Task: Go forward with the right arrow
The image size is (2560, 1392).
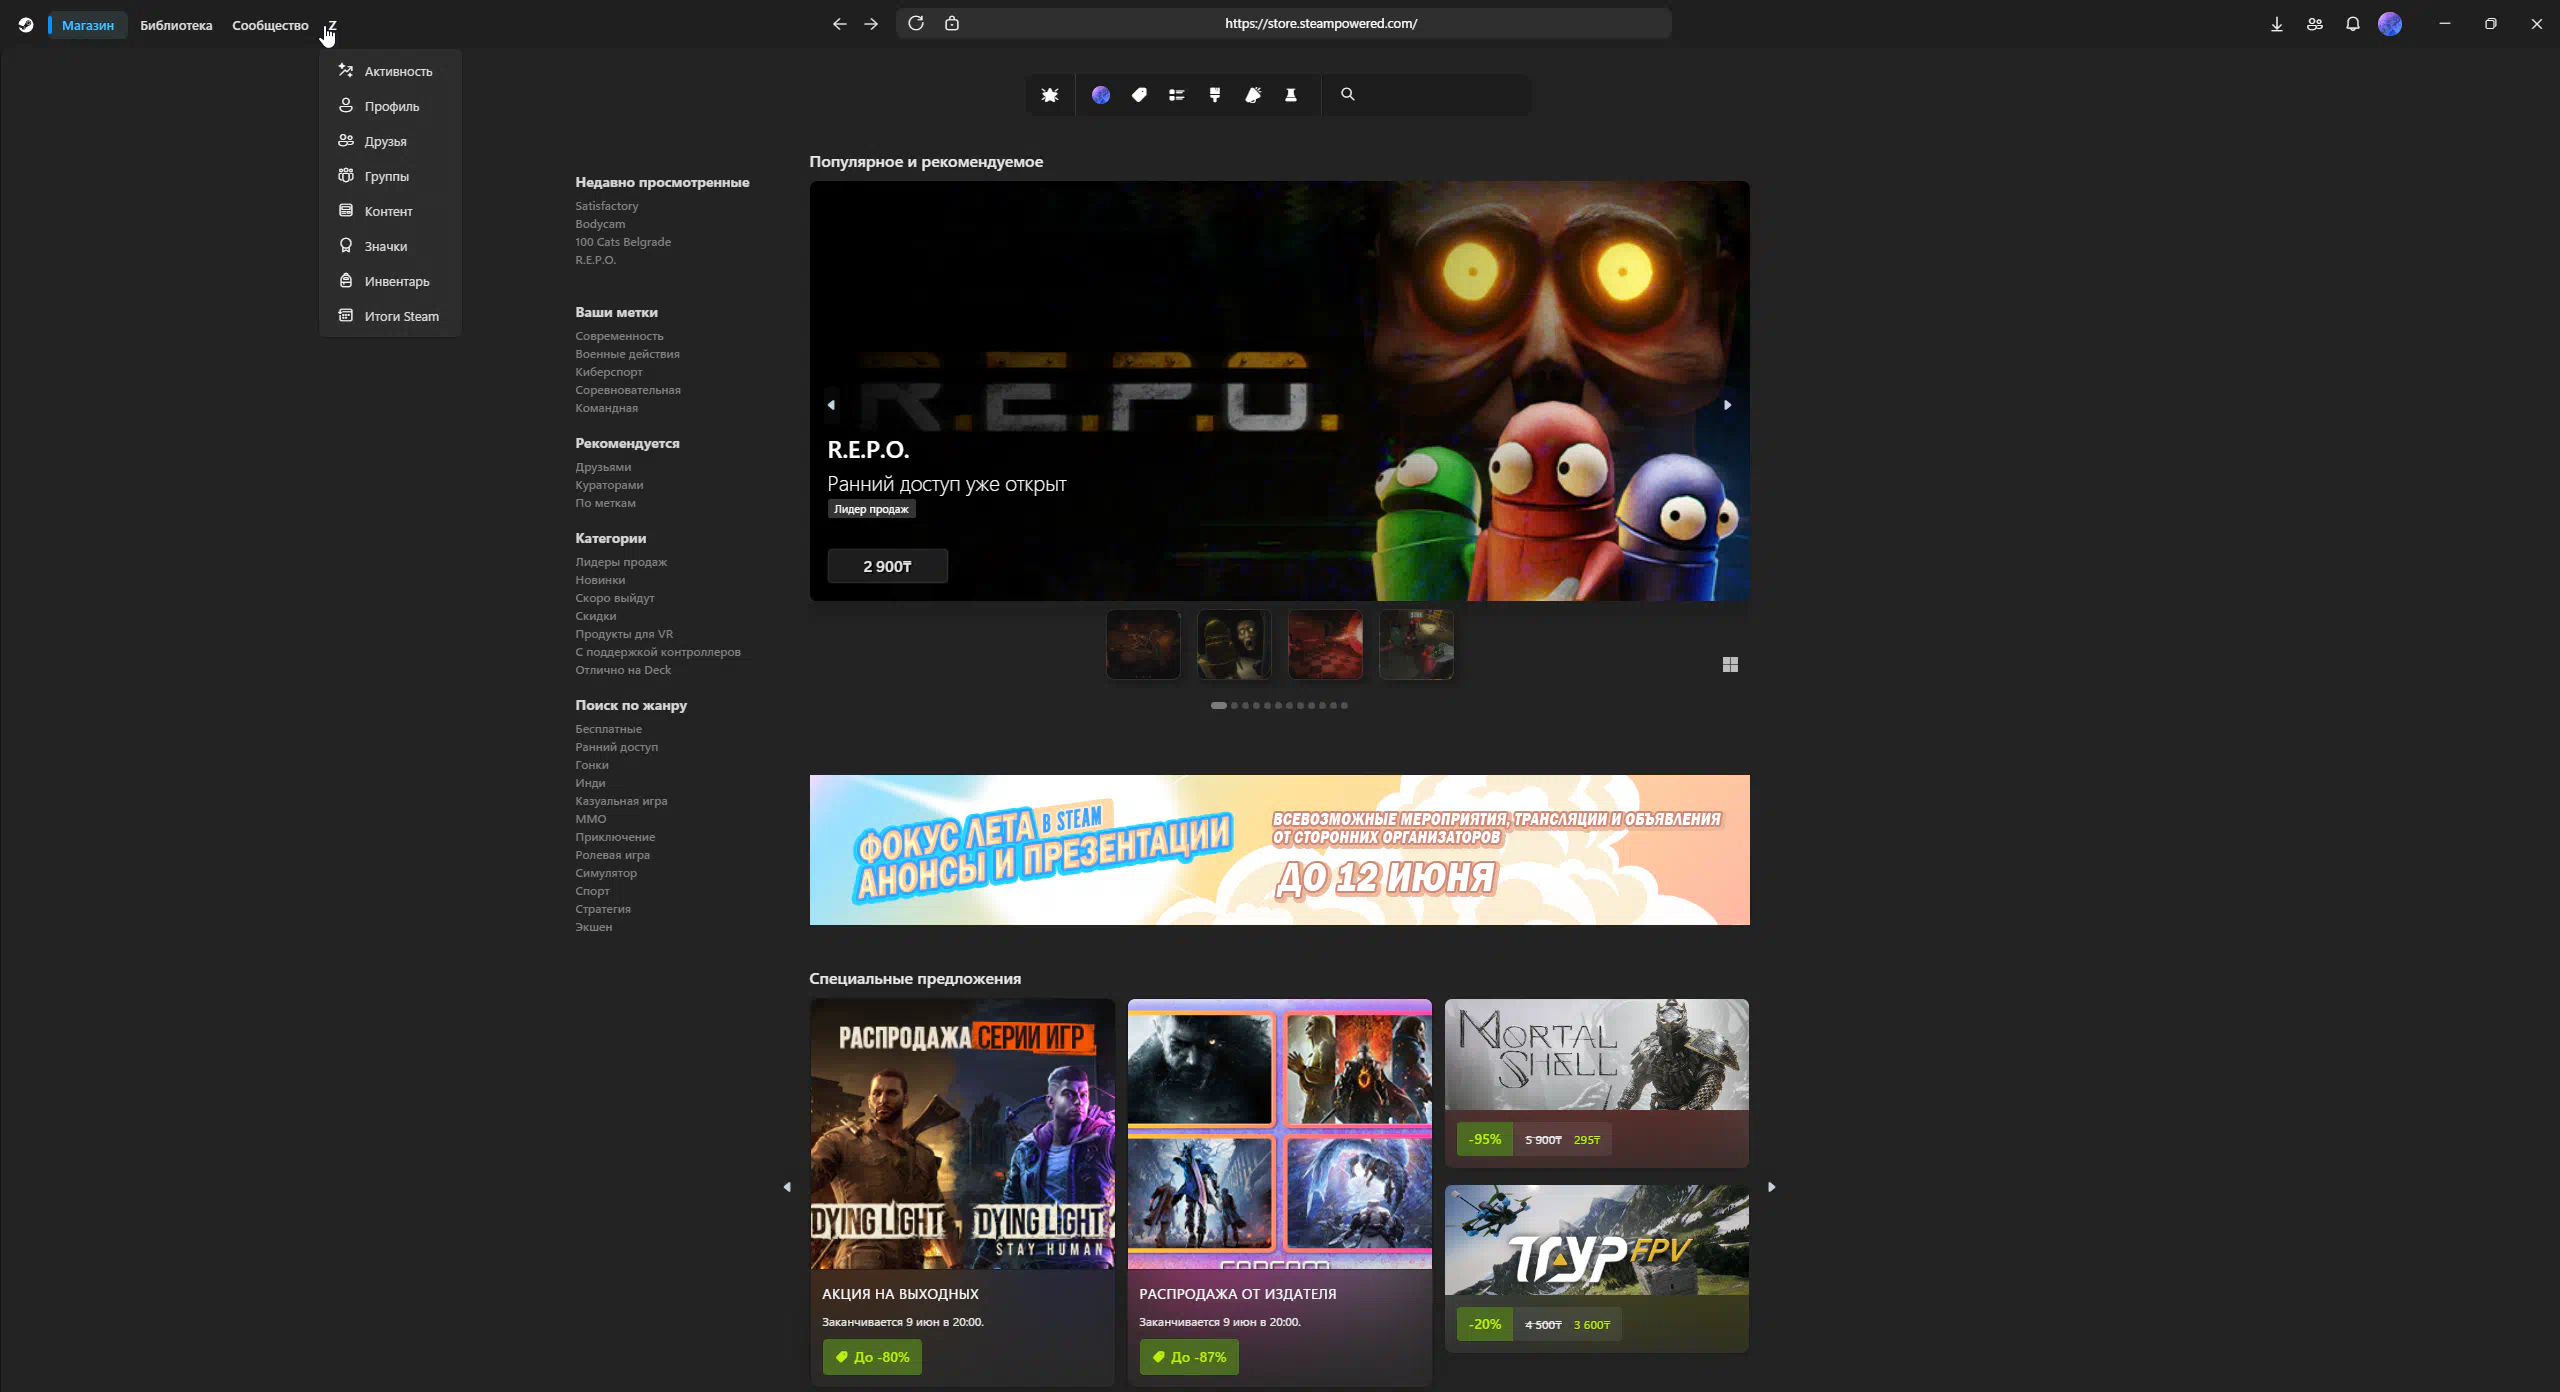Action: [x=871, y=24]
